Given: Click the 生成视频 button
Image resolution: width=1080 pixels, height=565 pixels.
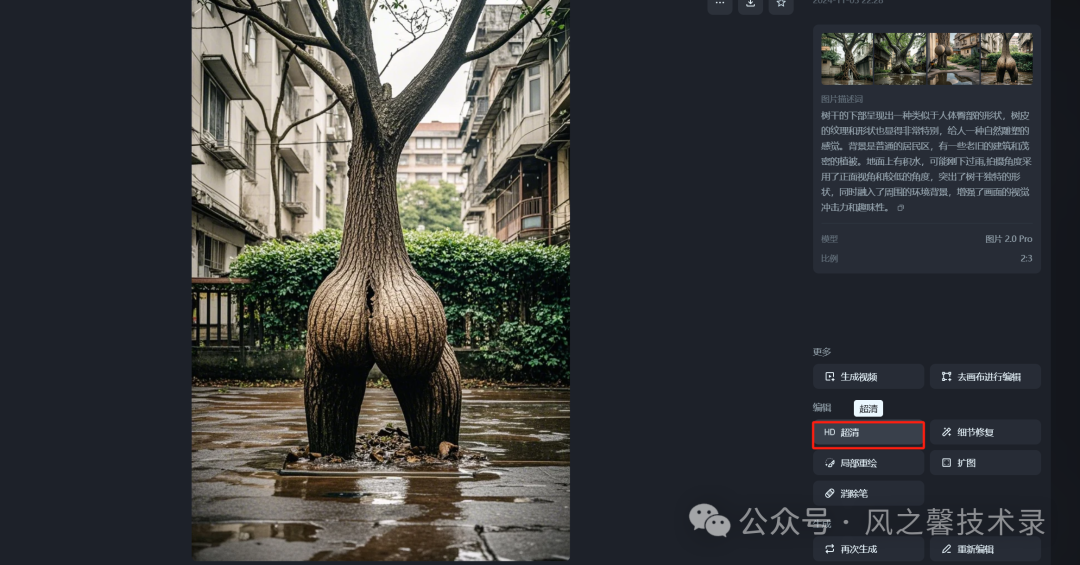Looking at the screenshot, I should (869, 377).
